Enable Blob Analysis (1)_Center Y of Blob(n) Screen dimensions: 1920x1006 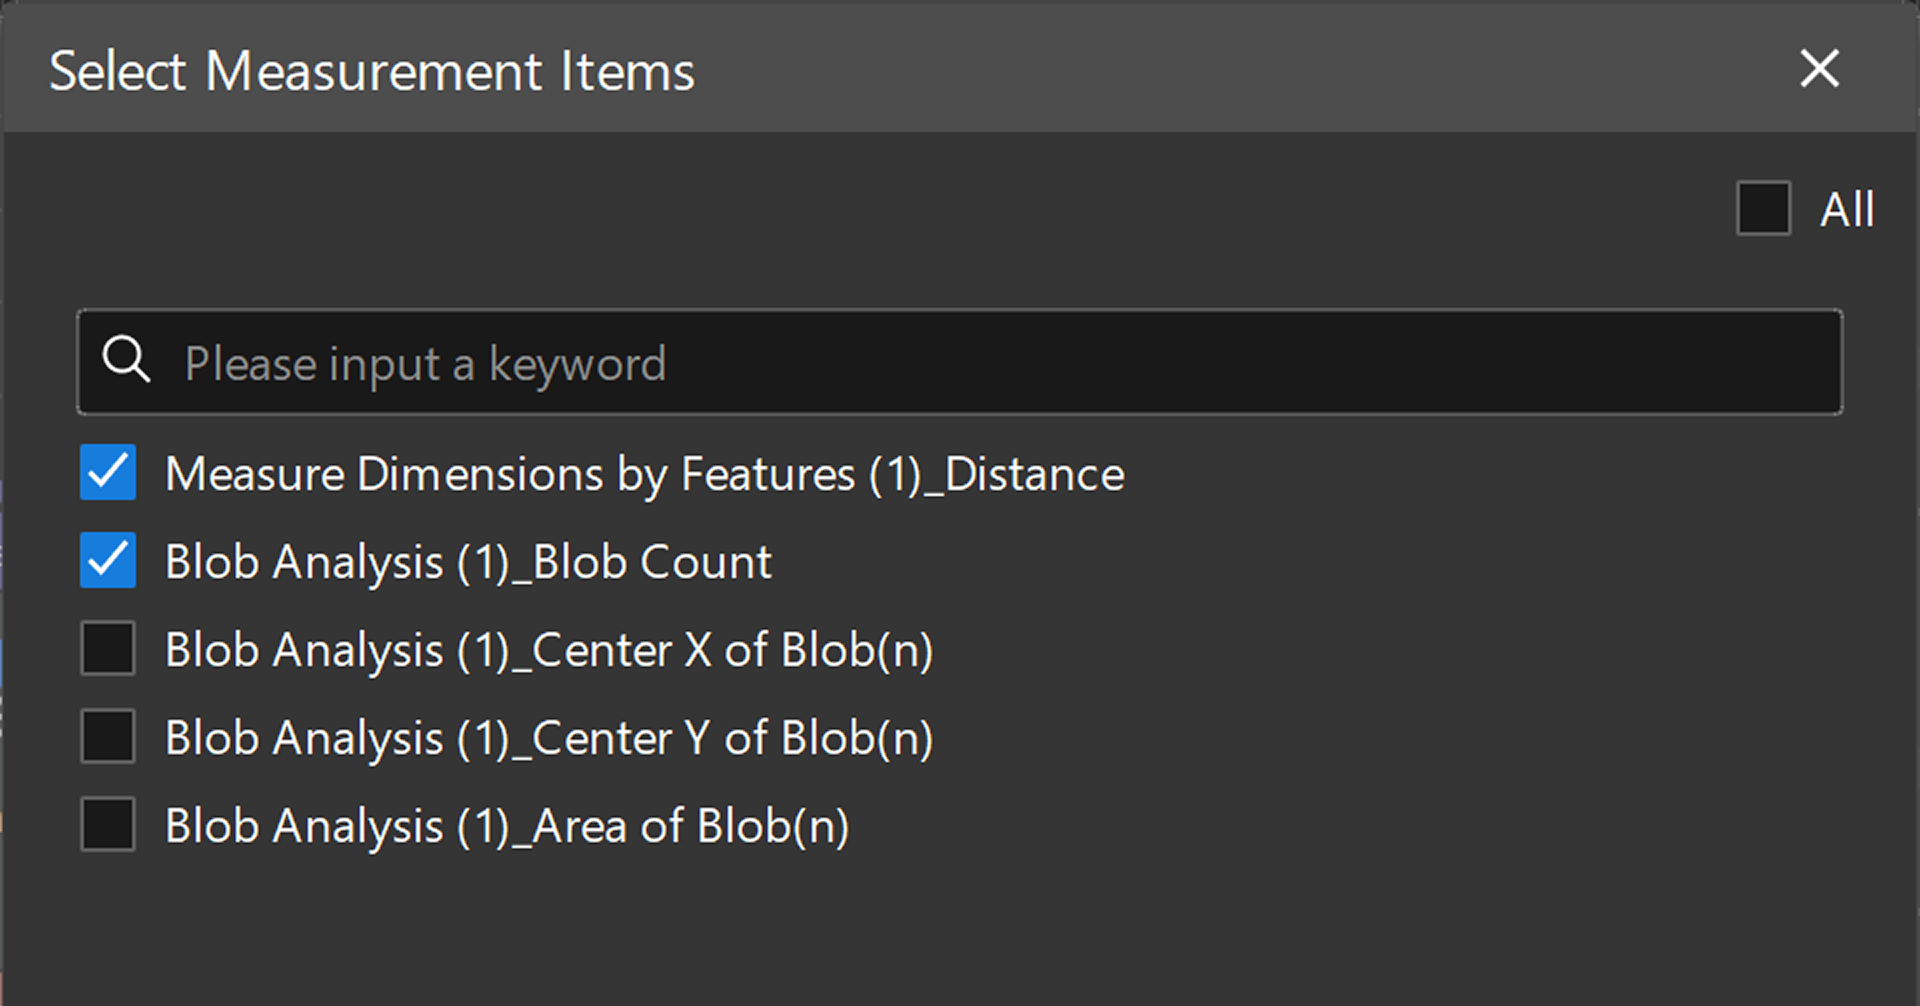(x=107, y=737)
